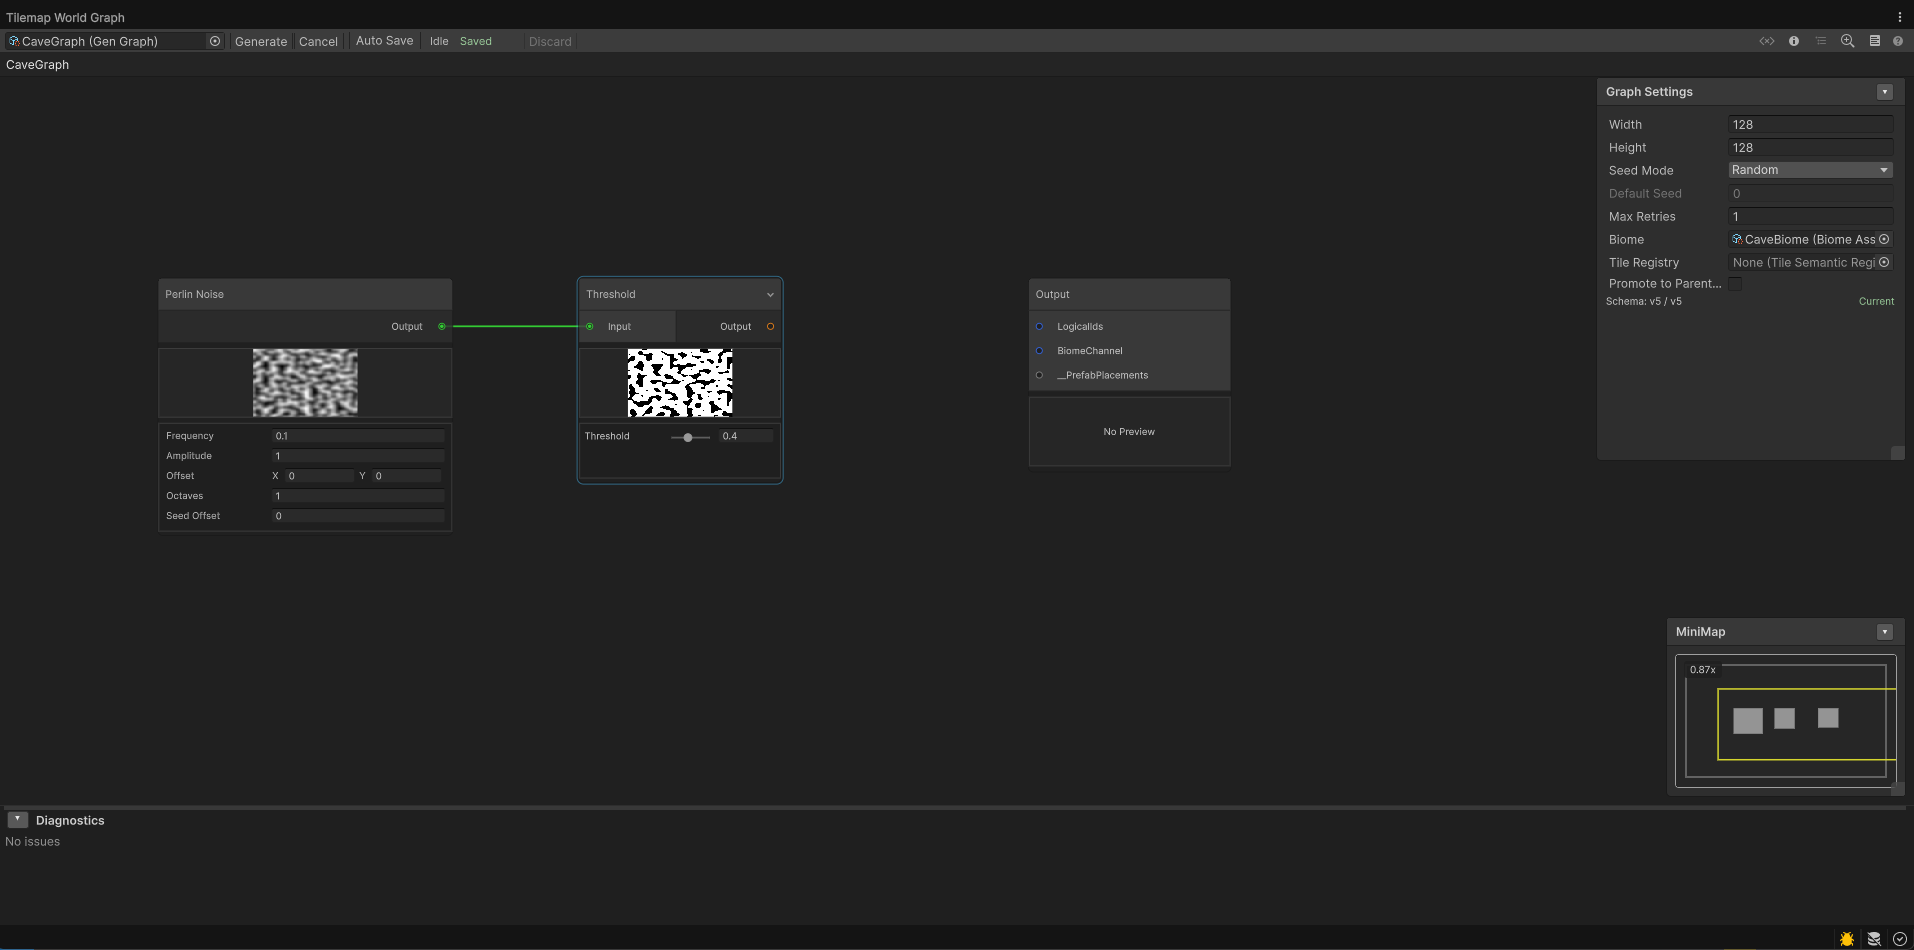Click the Amplitude field
Screen dimensions: 1914x950
tap(358, 456)
